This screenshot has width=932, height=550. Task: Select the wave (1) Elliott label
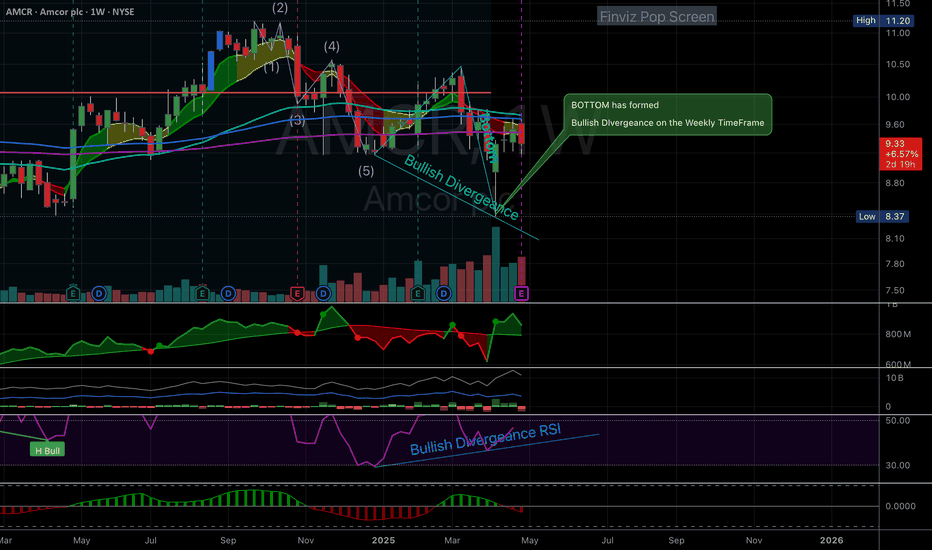pyautogui.click(x=272, y=67)
